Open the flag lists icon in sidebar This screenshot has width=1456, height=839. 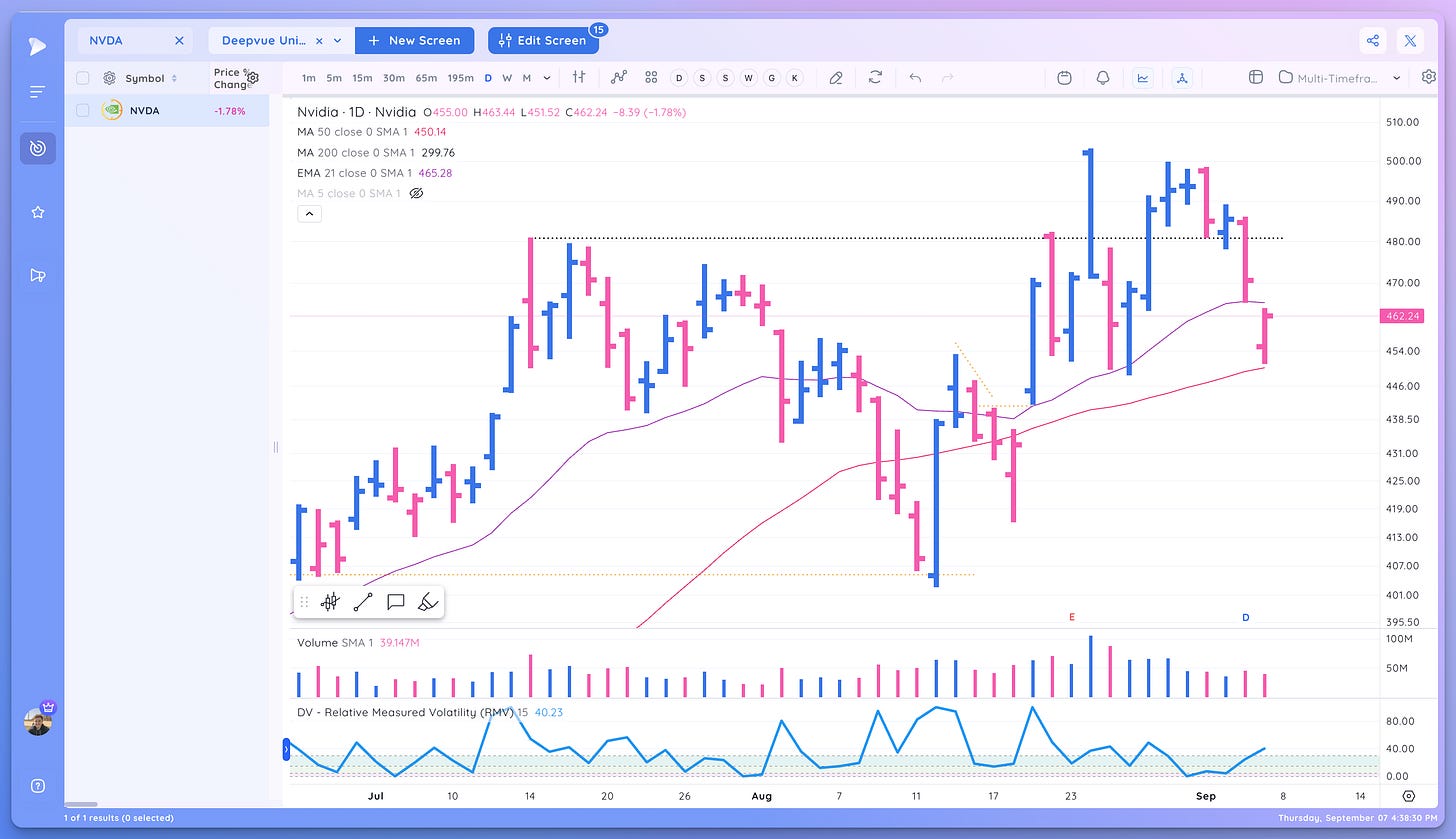tap(37, 275)
